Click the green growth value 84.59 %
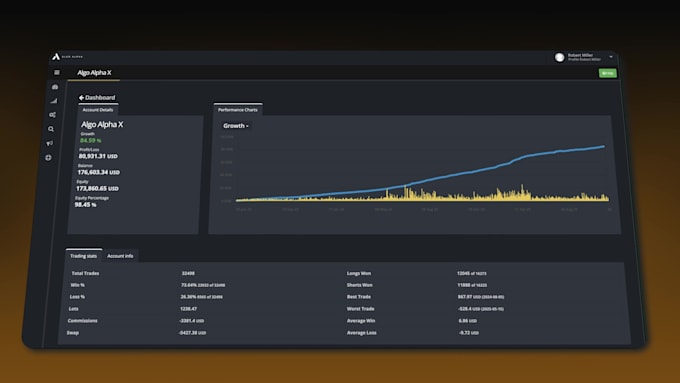The image size is (680, 383). coord(91,141)
